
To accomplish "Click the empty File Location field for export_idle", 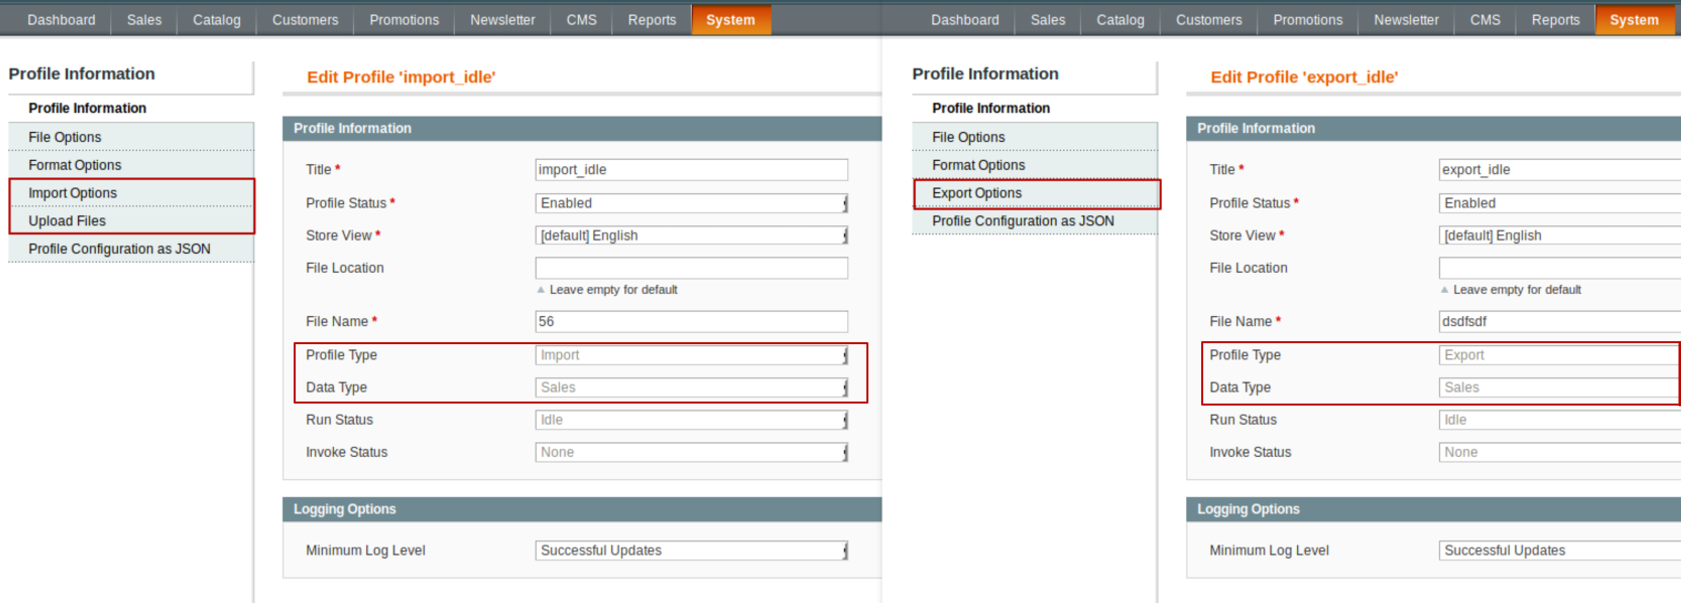I will click(1559, 268).
